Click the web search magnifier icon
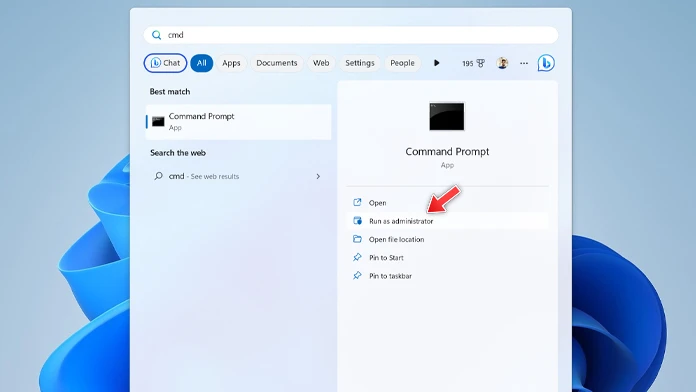Screen dimensions: 696x392 coord(158,176)
